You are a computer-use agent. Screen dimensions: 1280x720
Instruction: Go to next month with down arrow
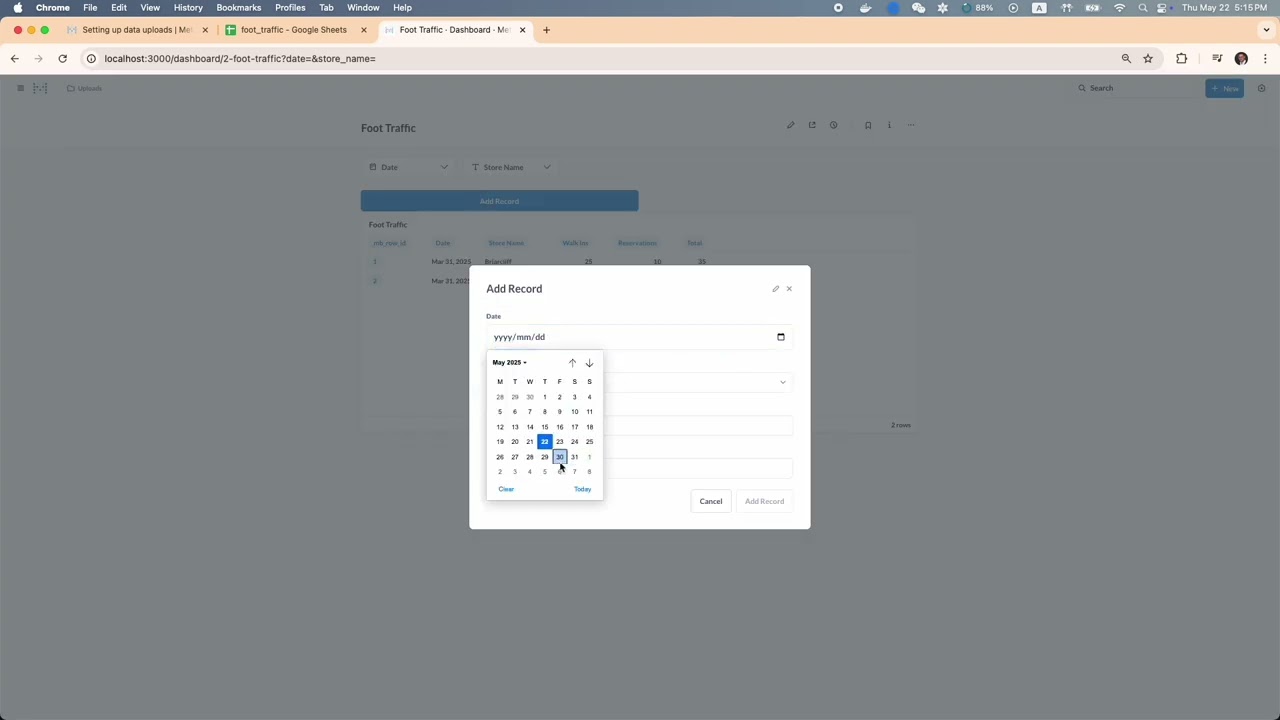[x=589, y=363]
